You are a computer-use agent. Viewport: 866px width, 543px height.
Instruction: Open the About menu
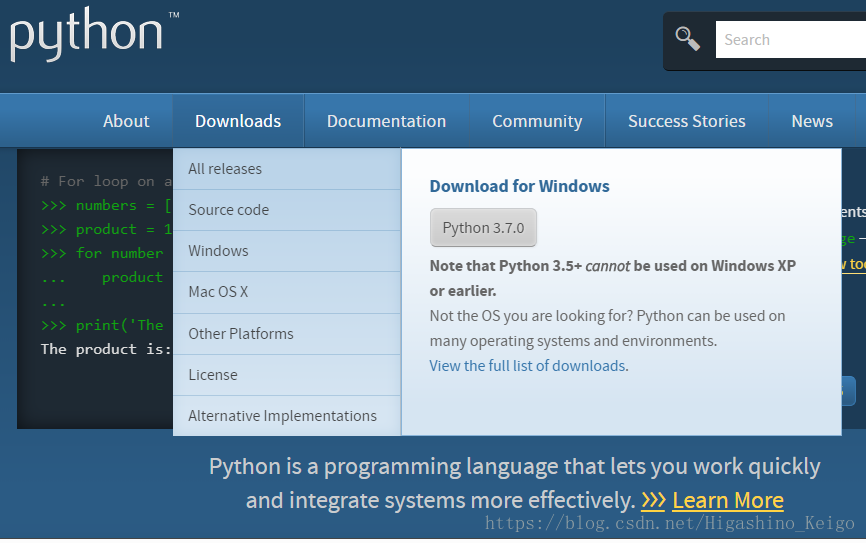tap(126, 121)
